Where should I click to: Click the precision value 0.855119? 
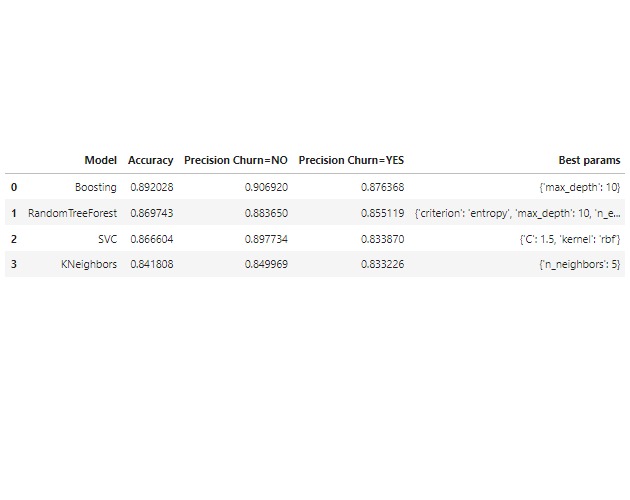click(383, 213)
